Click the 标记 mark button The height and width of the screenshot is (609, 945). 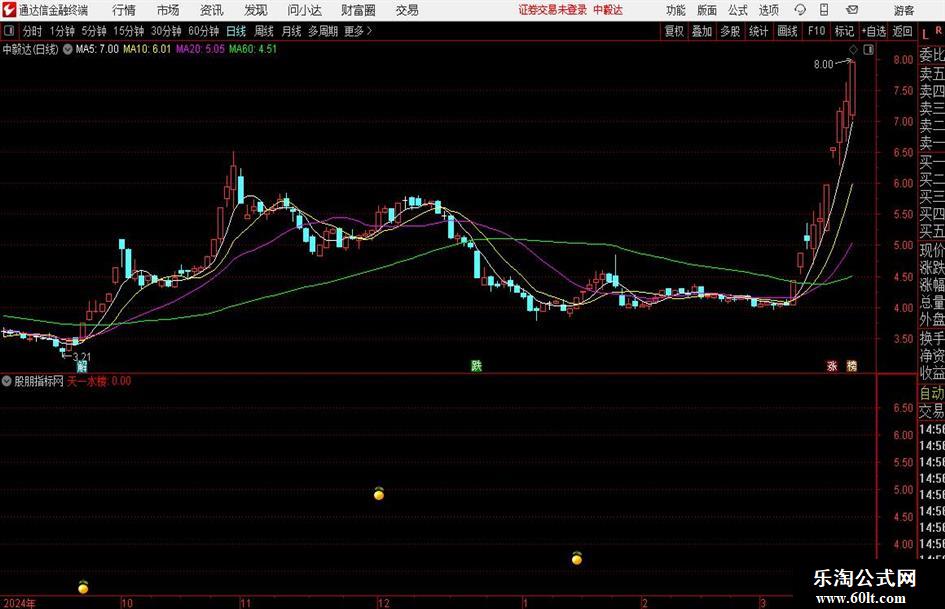(x=844, y=31)
